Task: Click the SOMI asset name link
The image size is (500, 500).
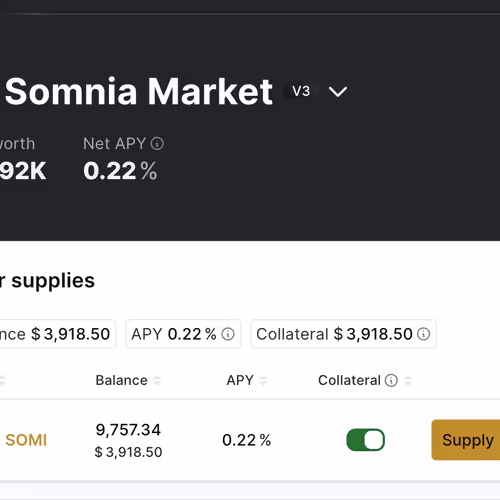Action: (x=26, y=440)
